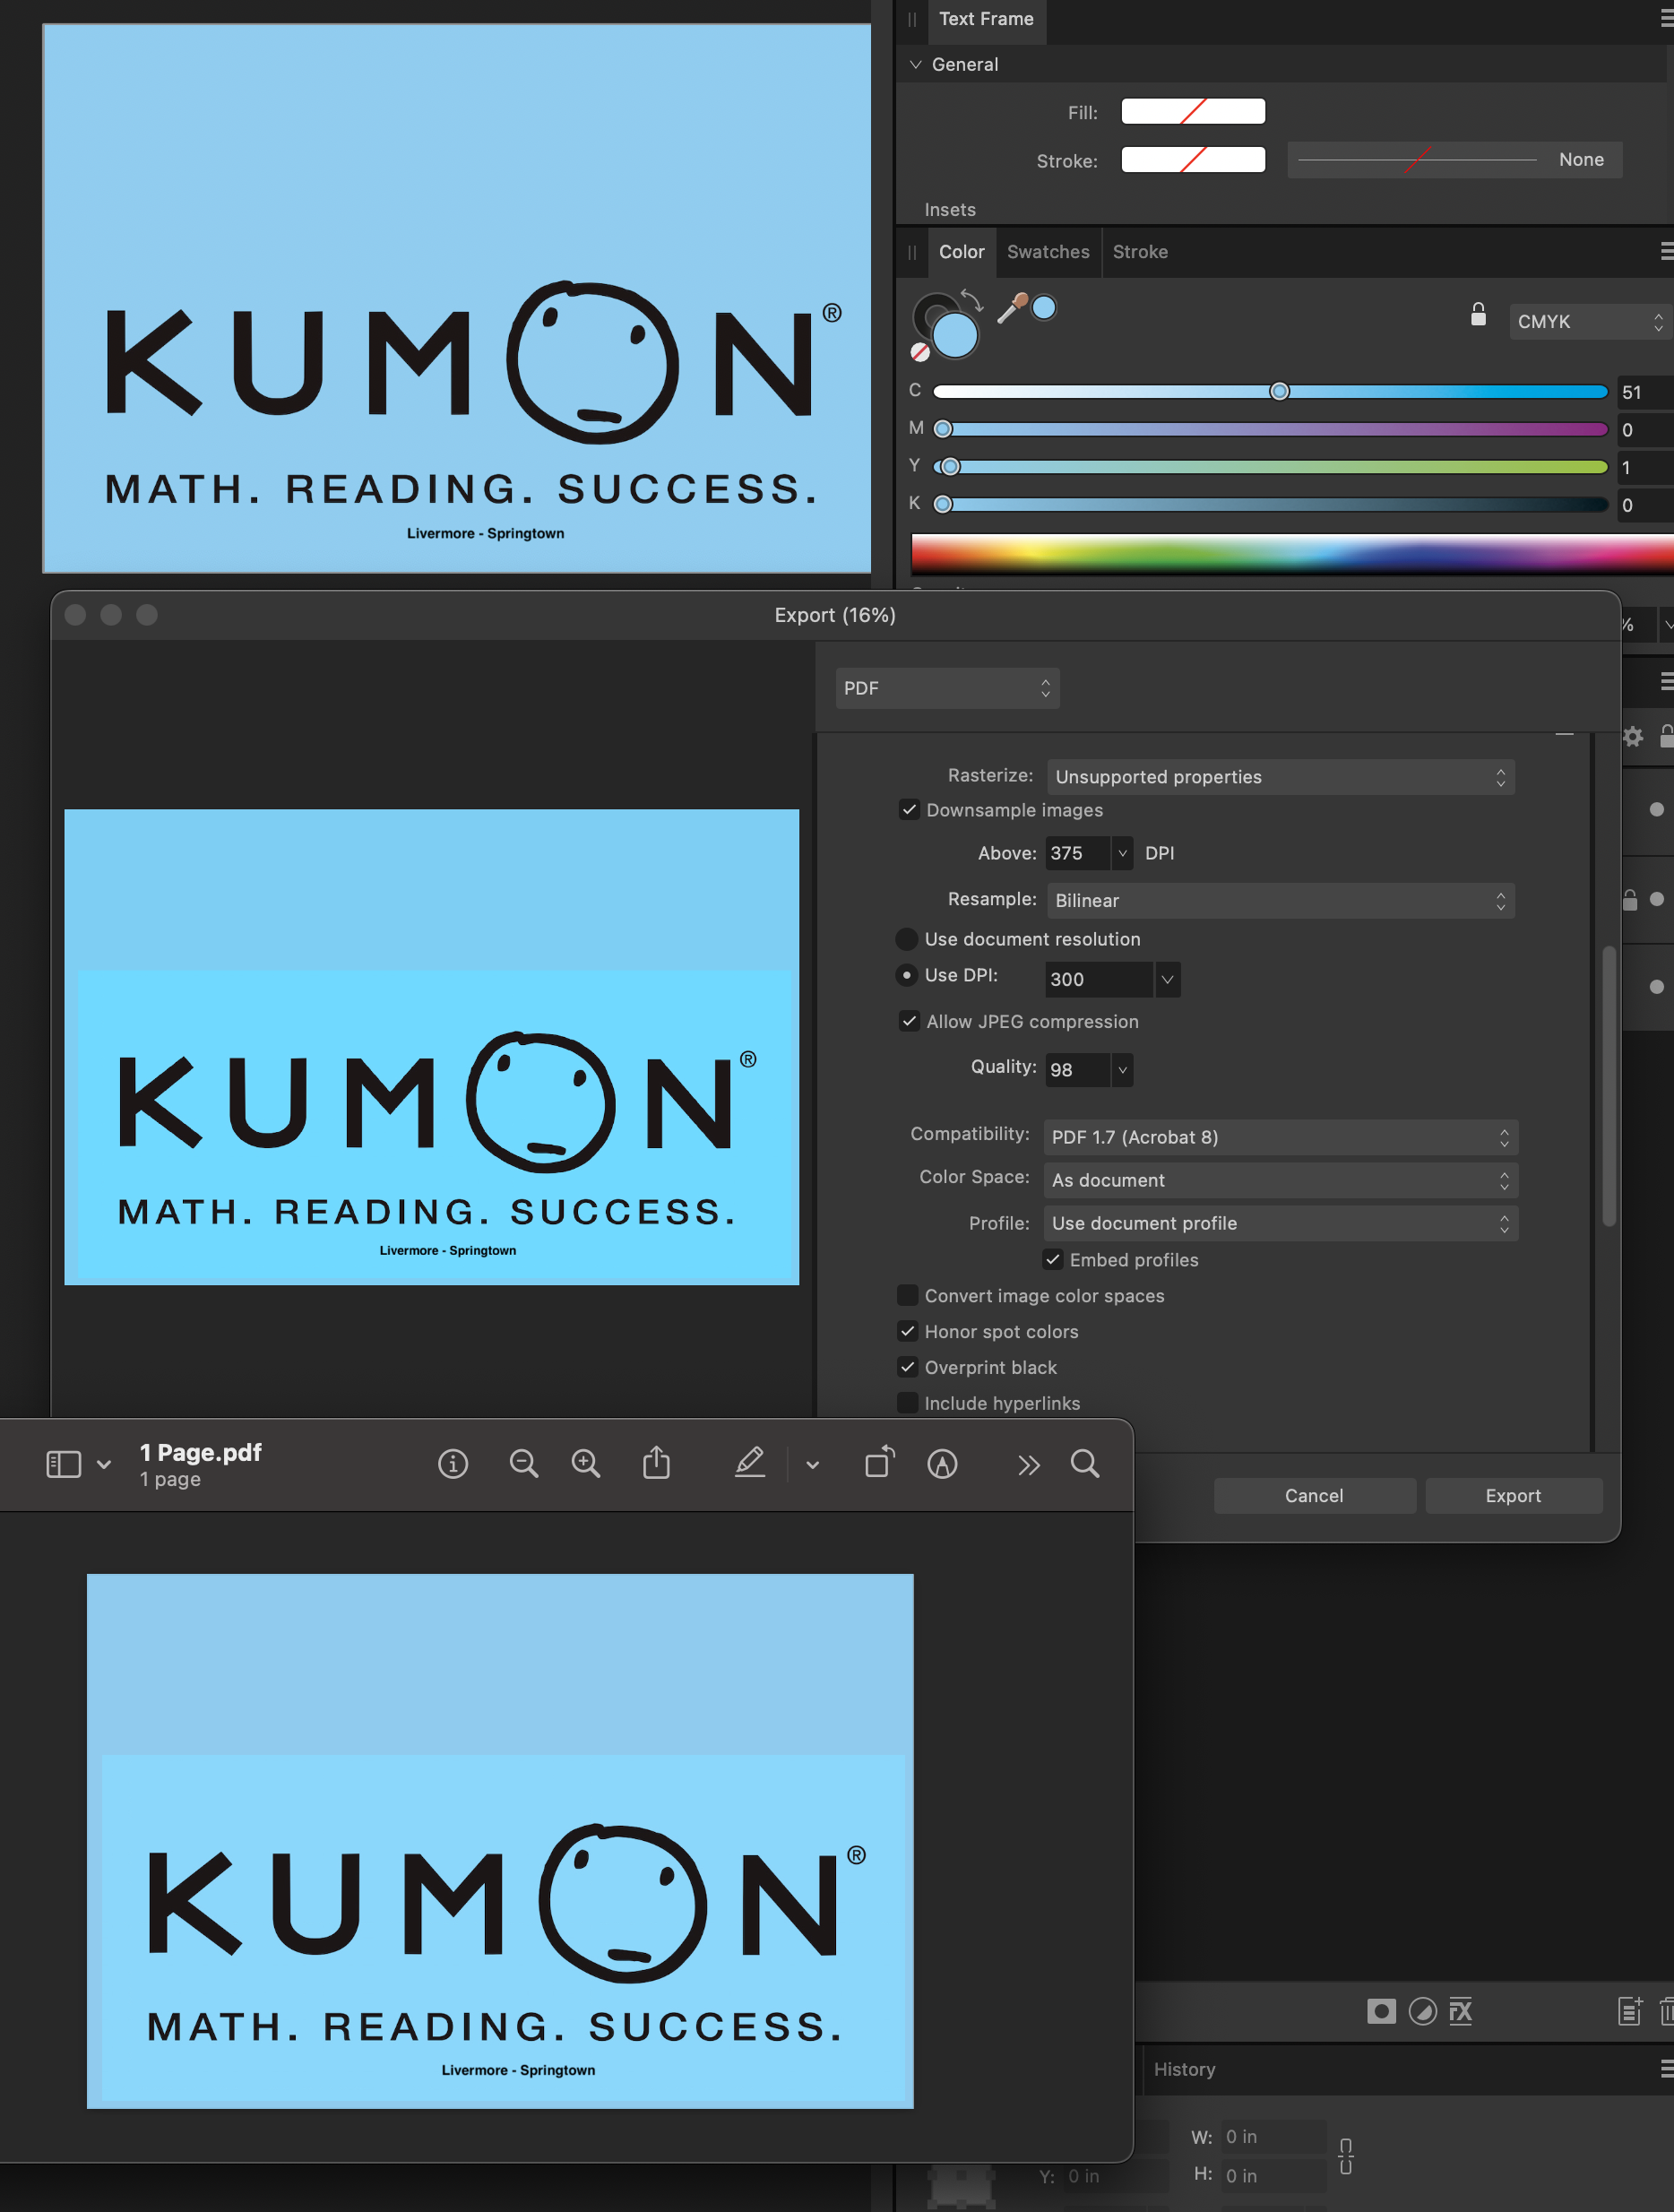Zoom in in the Preview toolbar
1674x2212 pixels.
point(586,1464)
